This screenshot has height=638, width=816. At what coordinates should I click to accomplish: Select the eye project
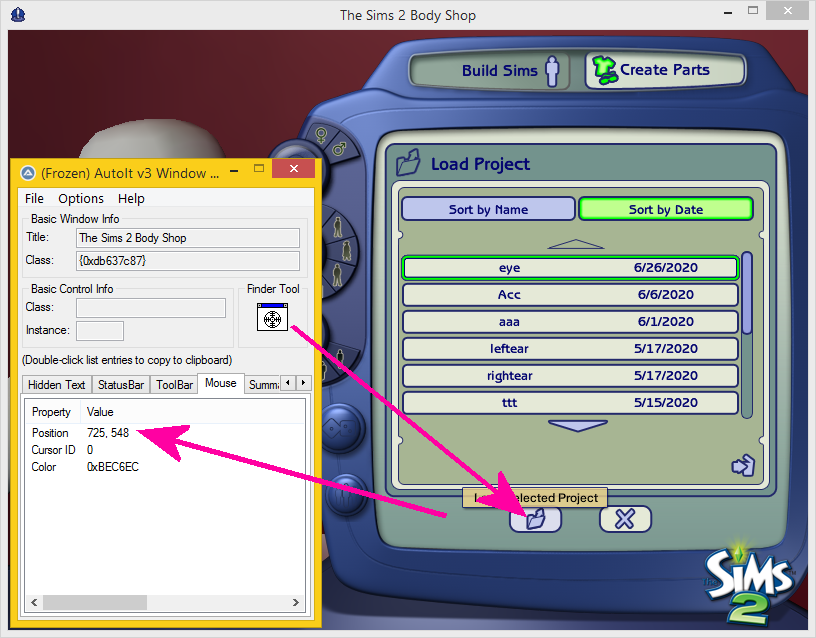570,268
